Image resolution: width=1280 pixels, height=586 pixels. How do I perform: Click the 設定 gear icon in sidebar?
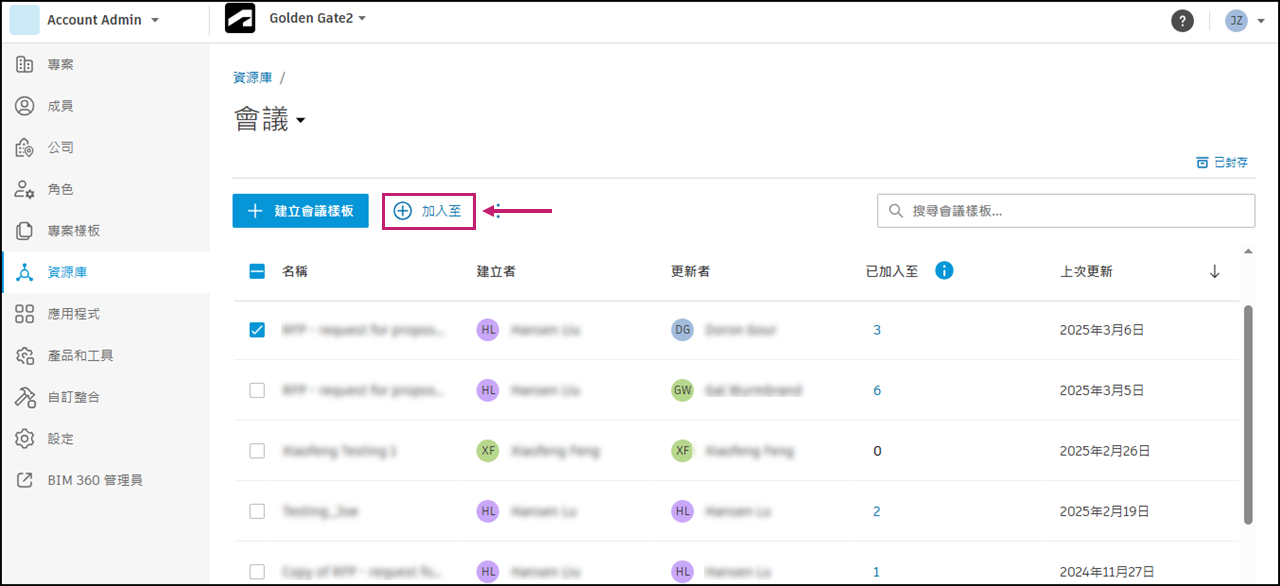pyautogui.click(x=26, y=439)
